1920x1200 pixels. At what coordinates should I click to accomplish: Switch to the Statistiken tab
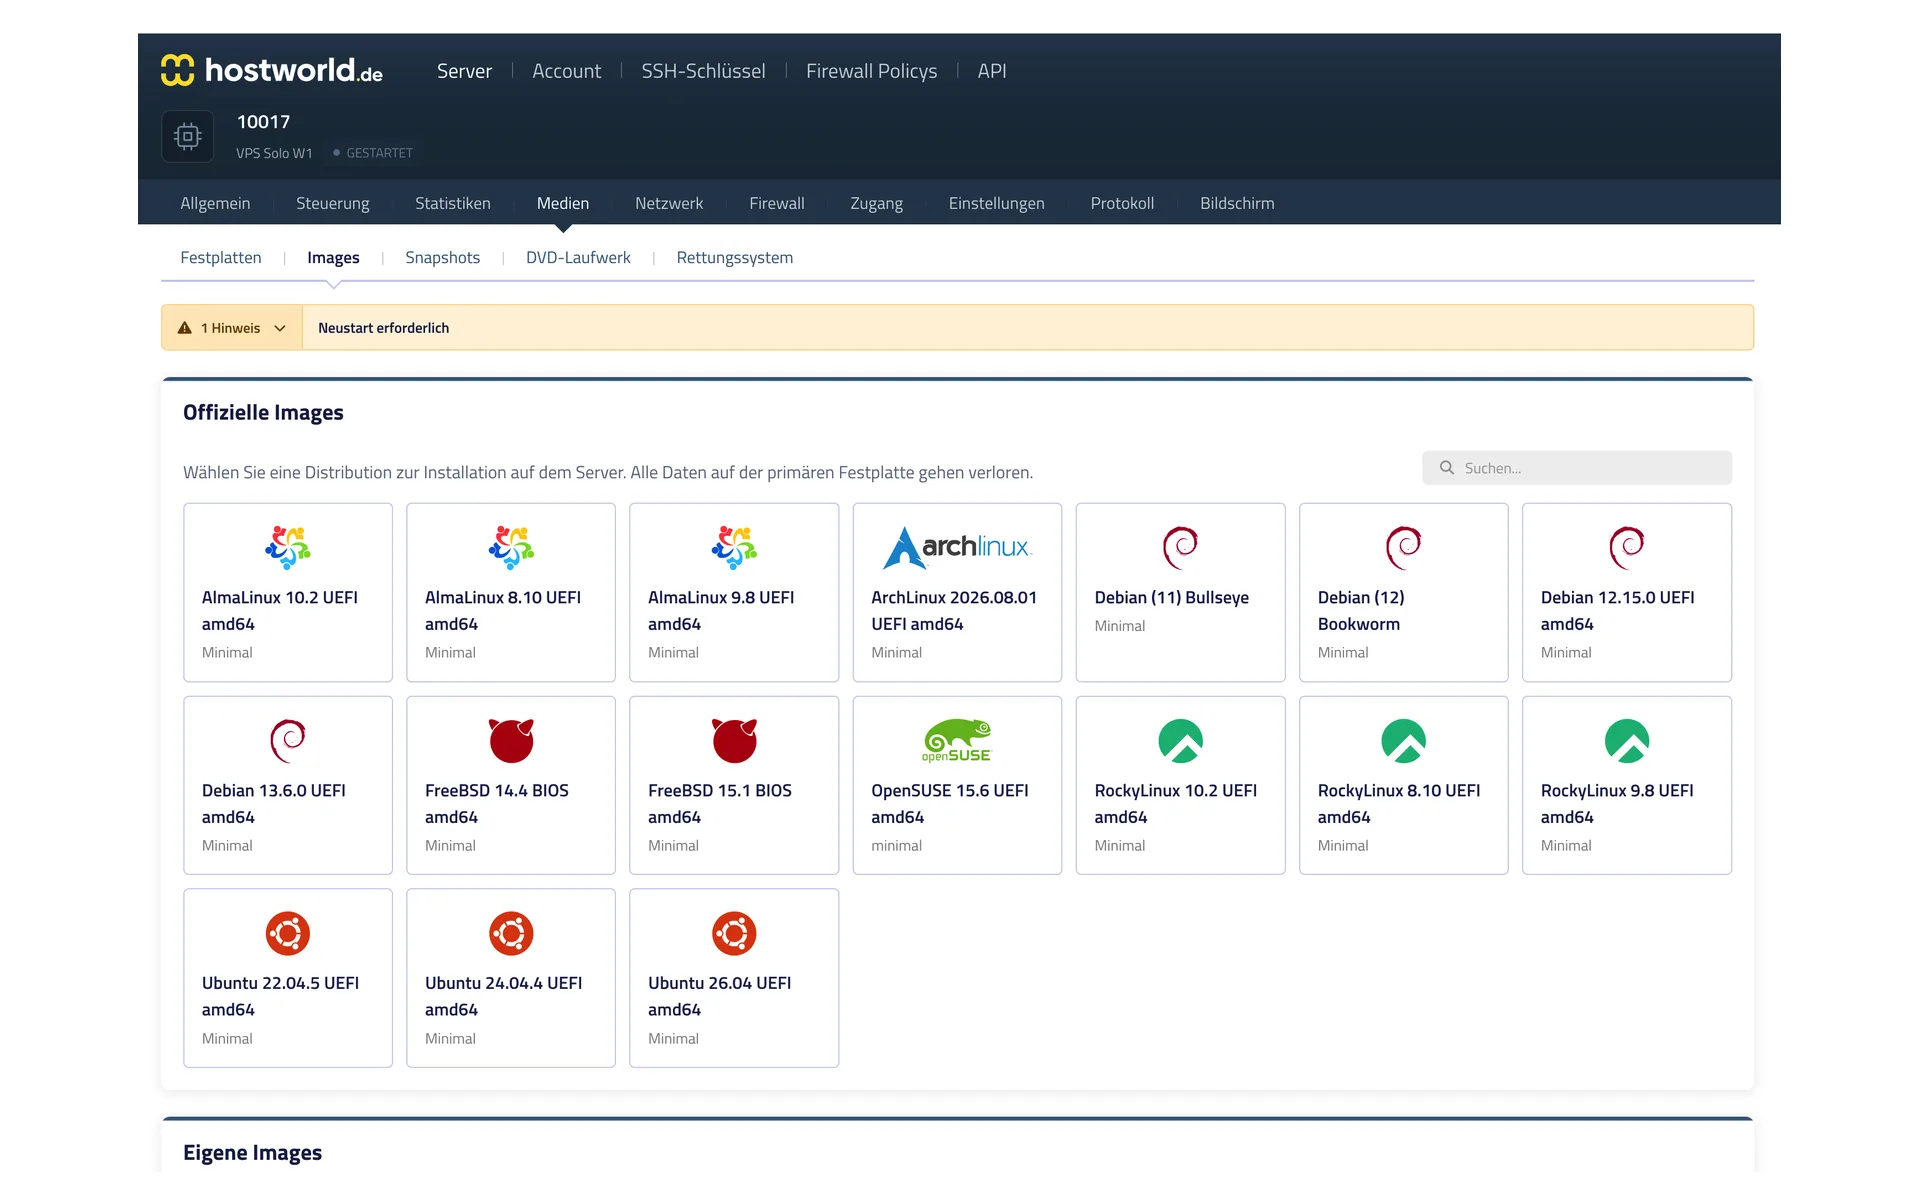tap(453, 203)
